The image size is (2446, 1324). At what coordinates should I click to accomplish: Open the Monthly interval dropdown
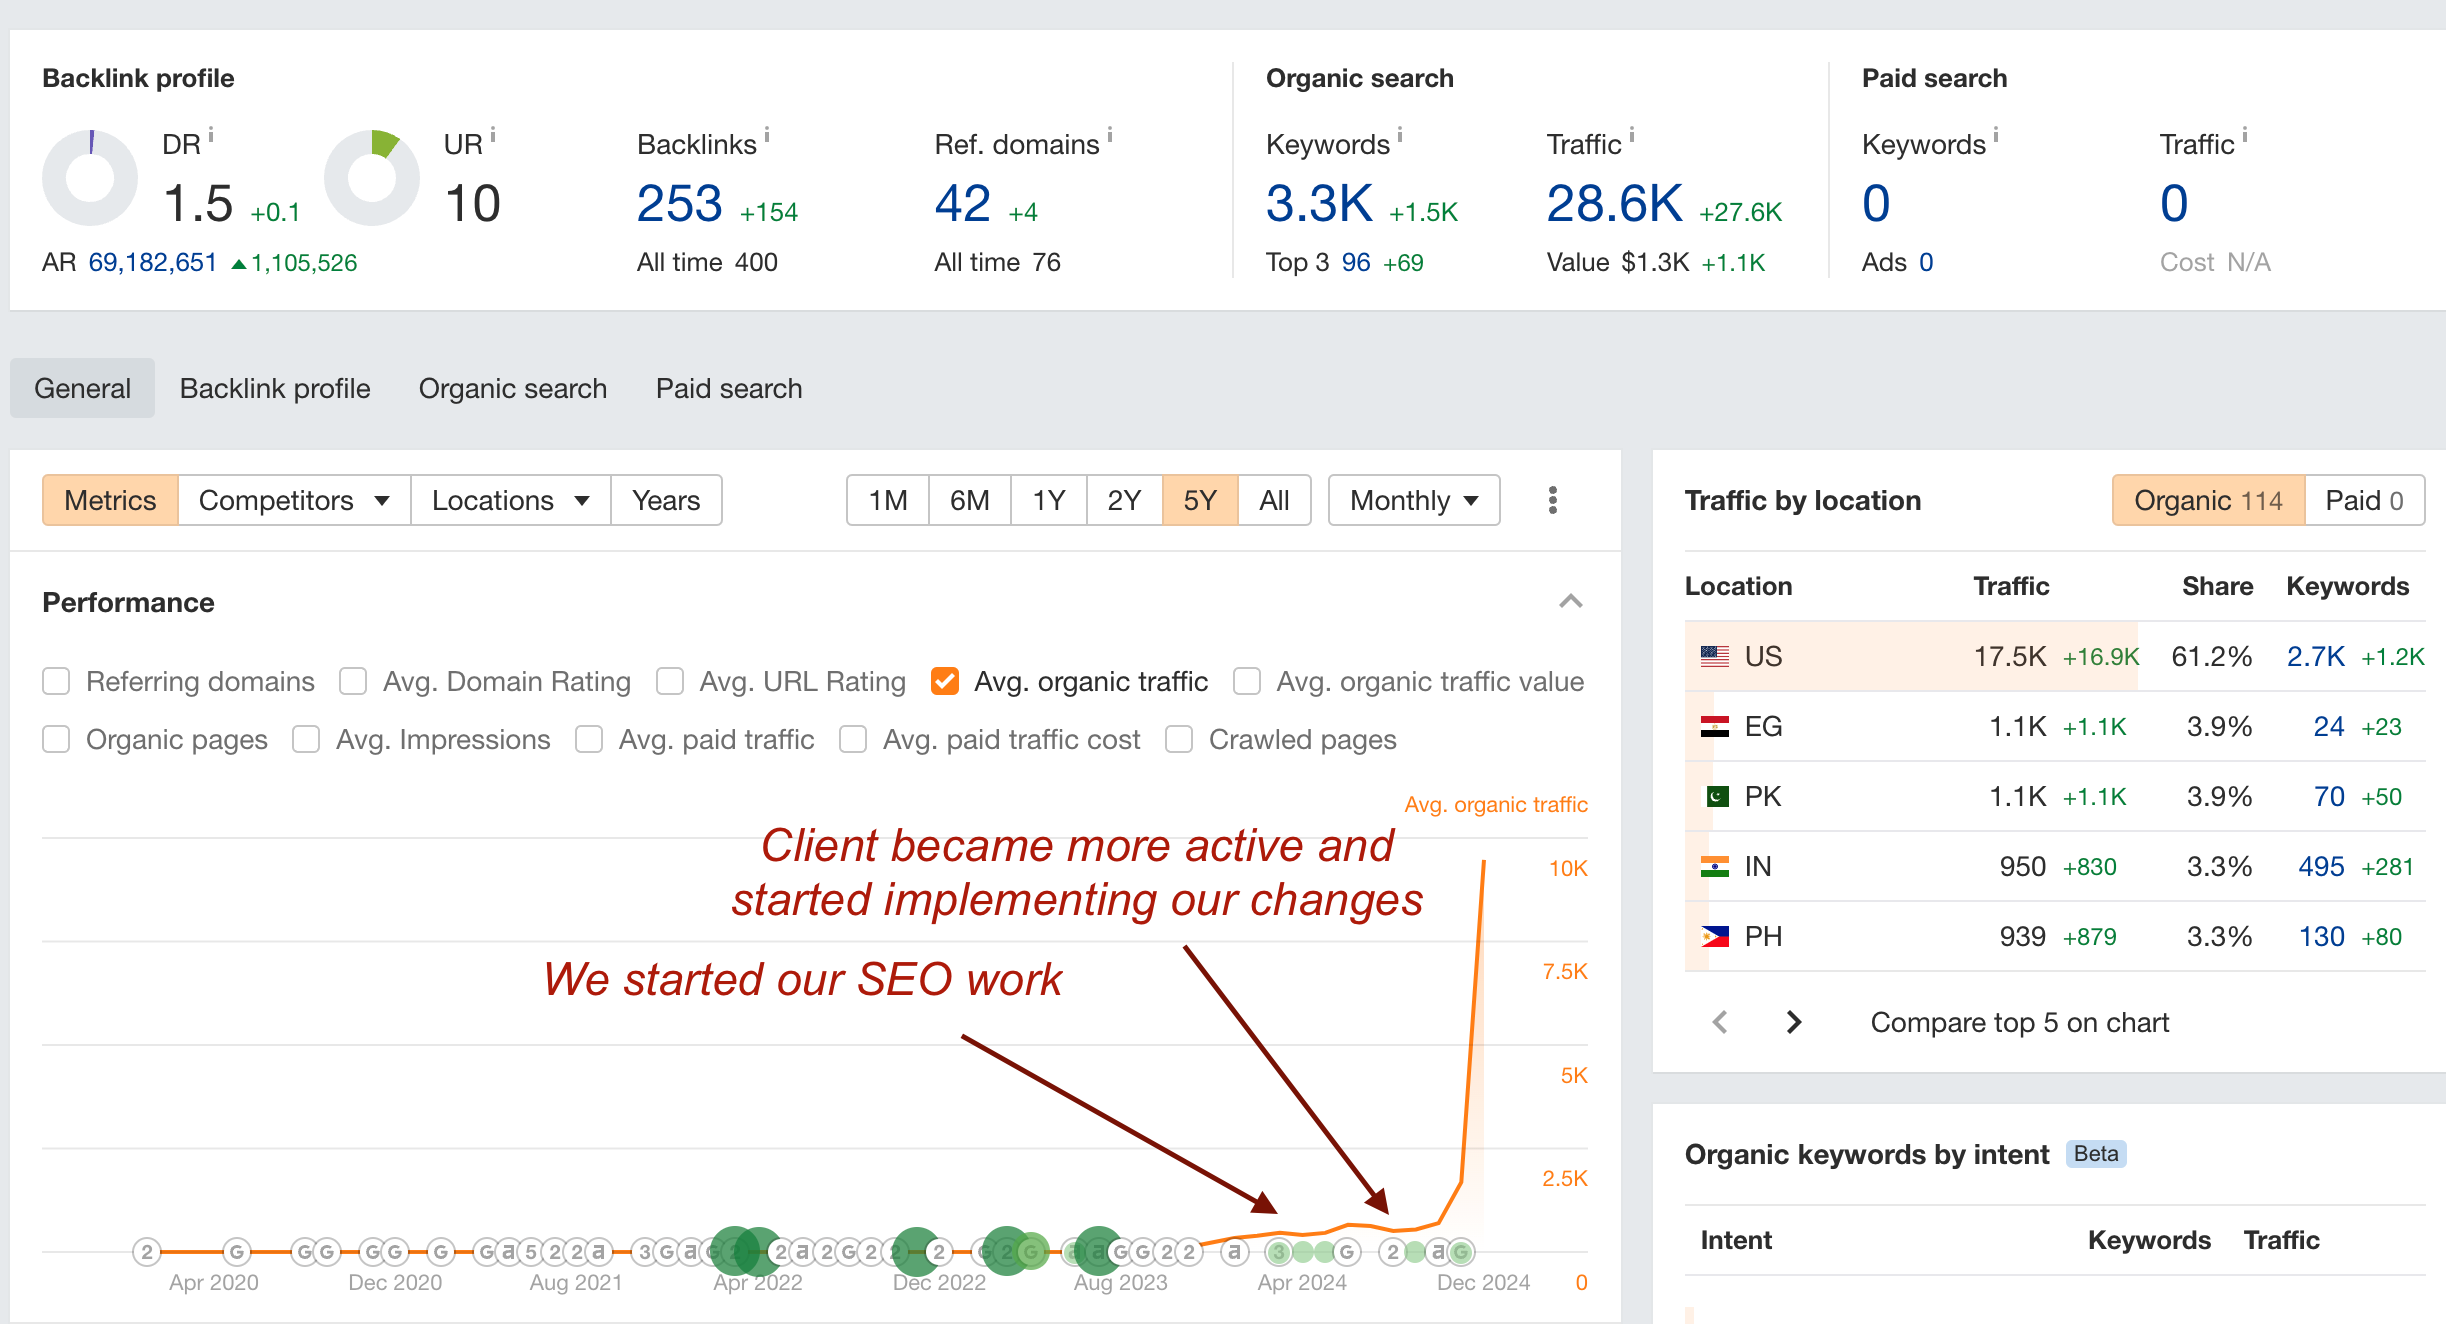[1414, 500]
